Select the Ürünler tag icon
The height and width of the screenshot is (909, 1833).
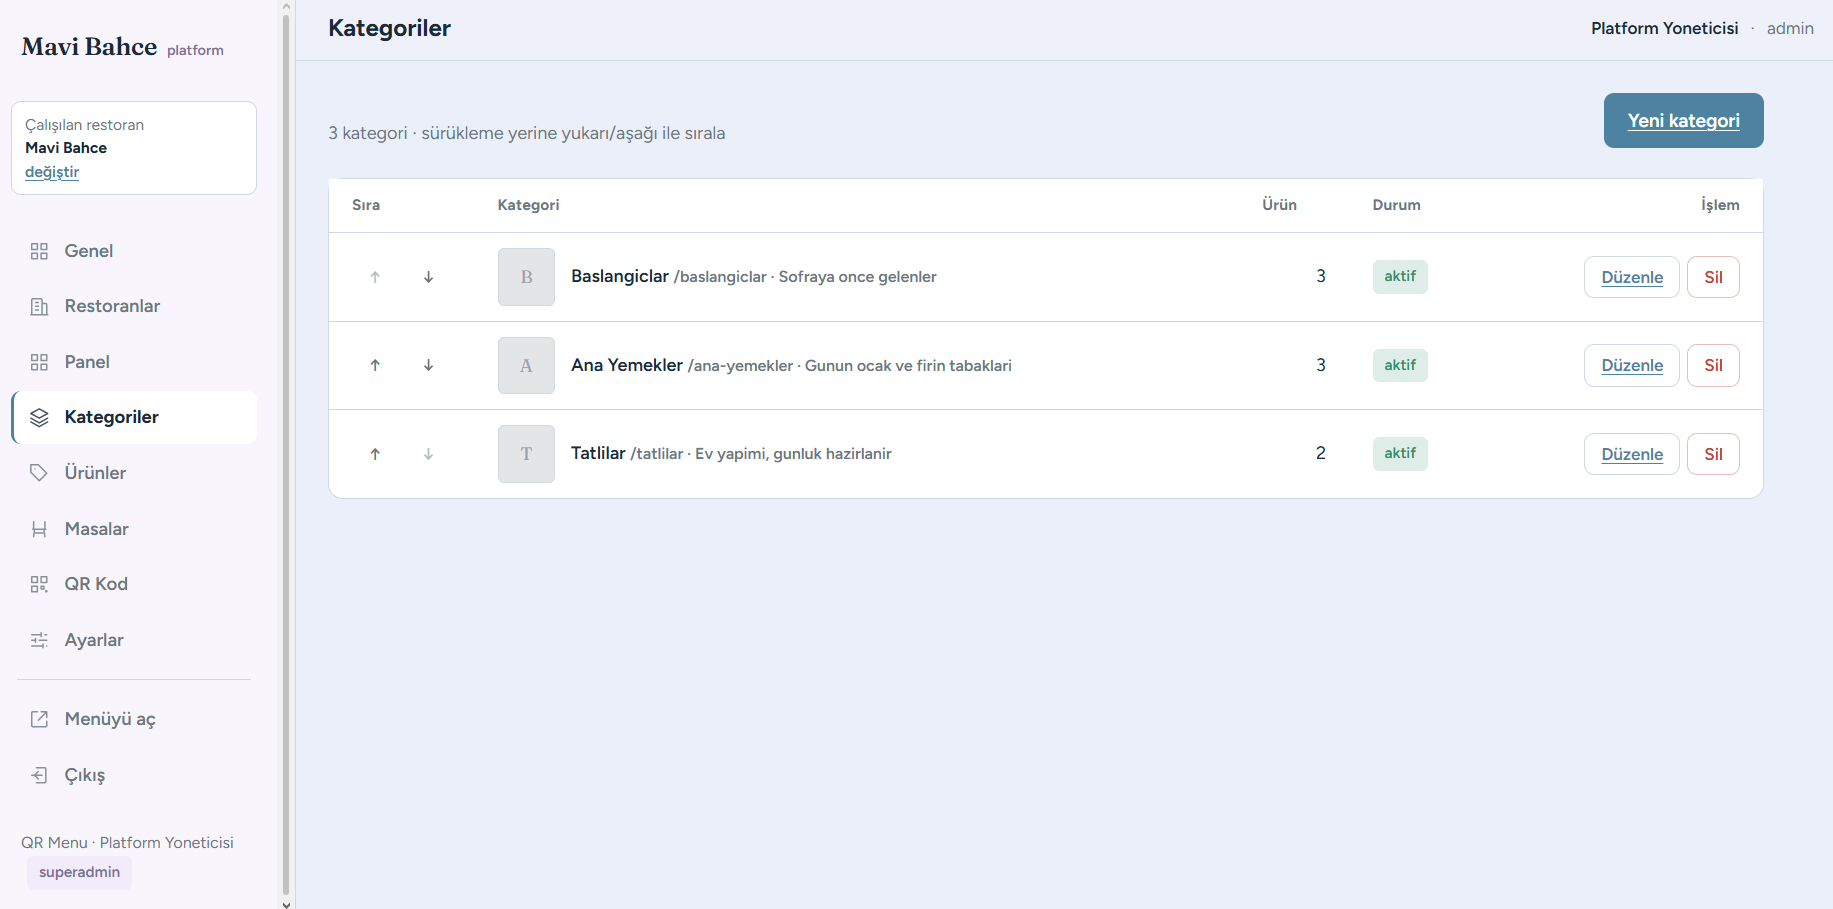[39, 473]
